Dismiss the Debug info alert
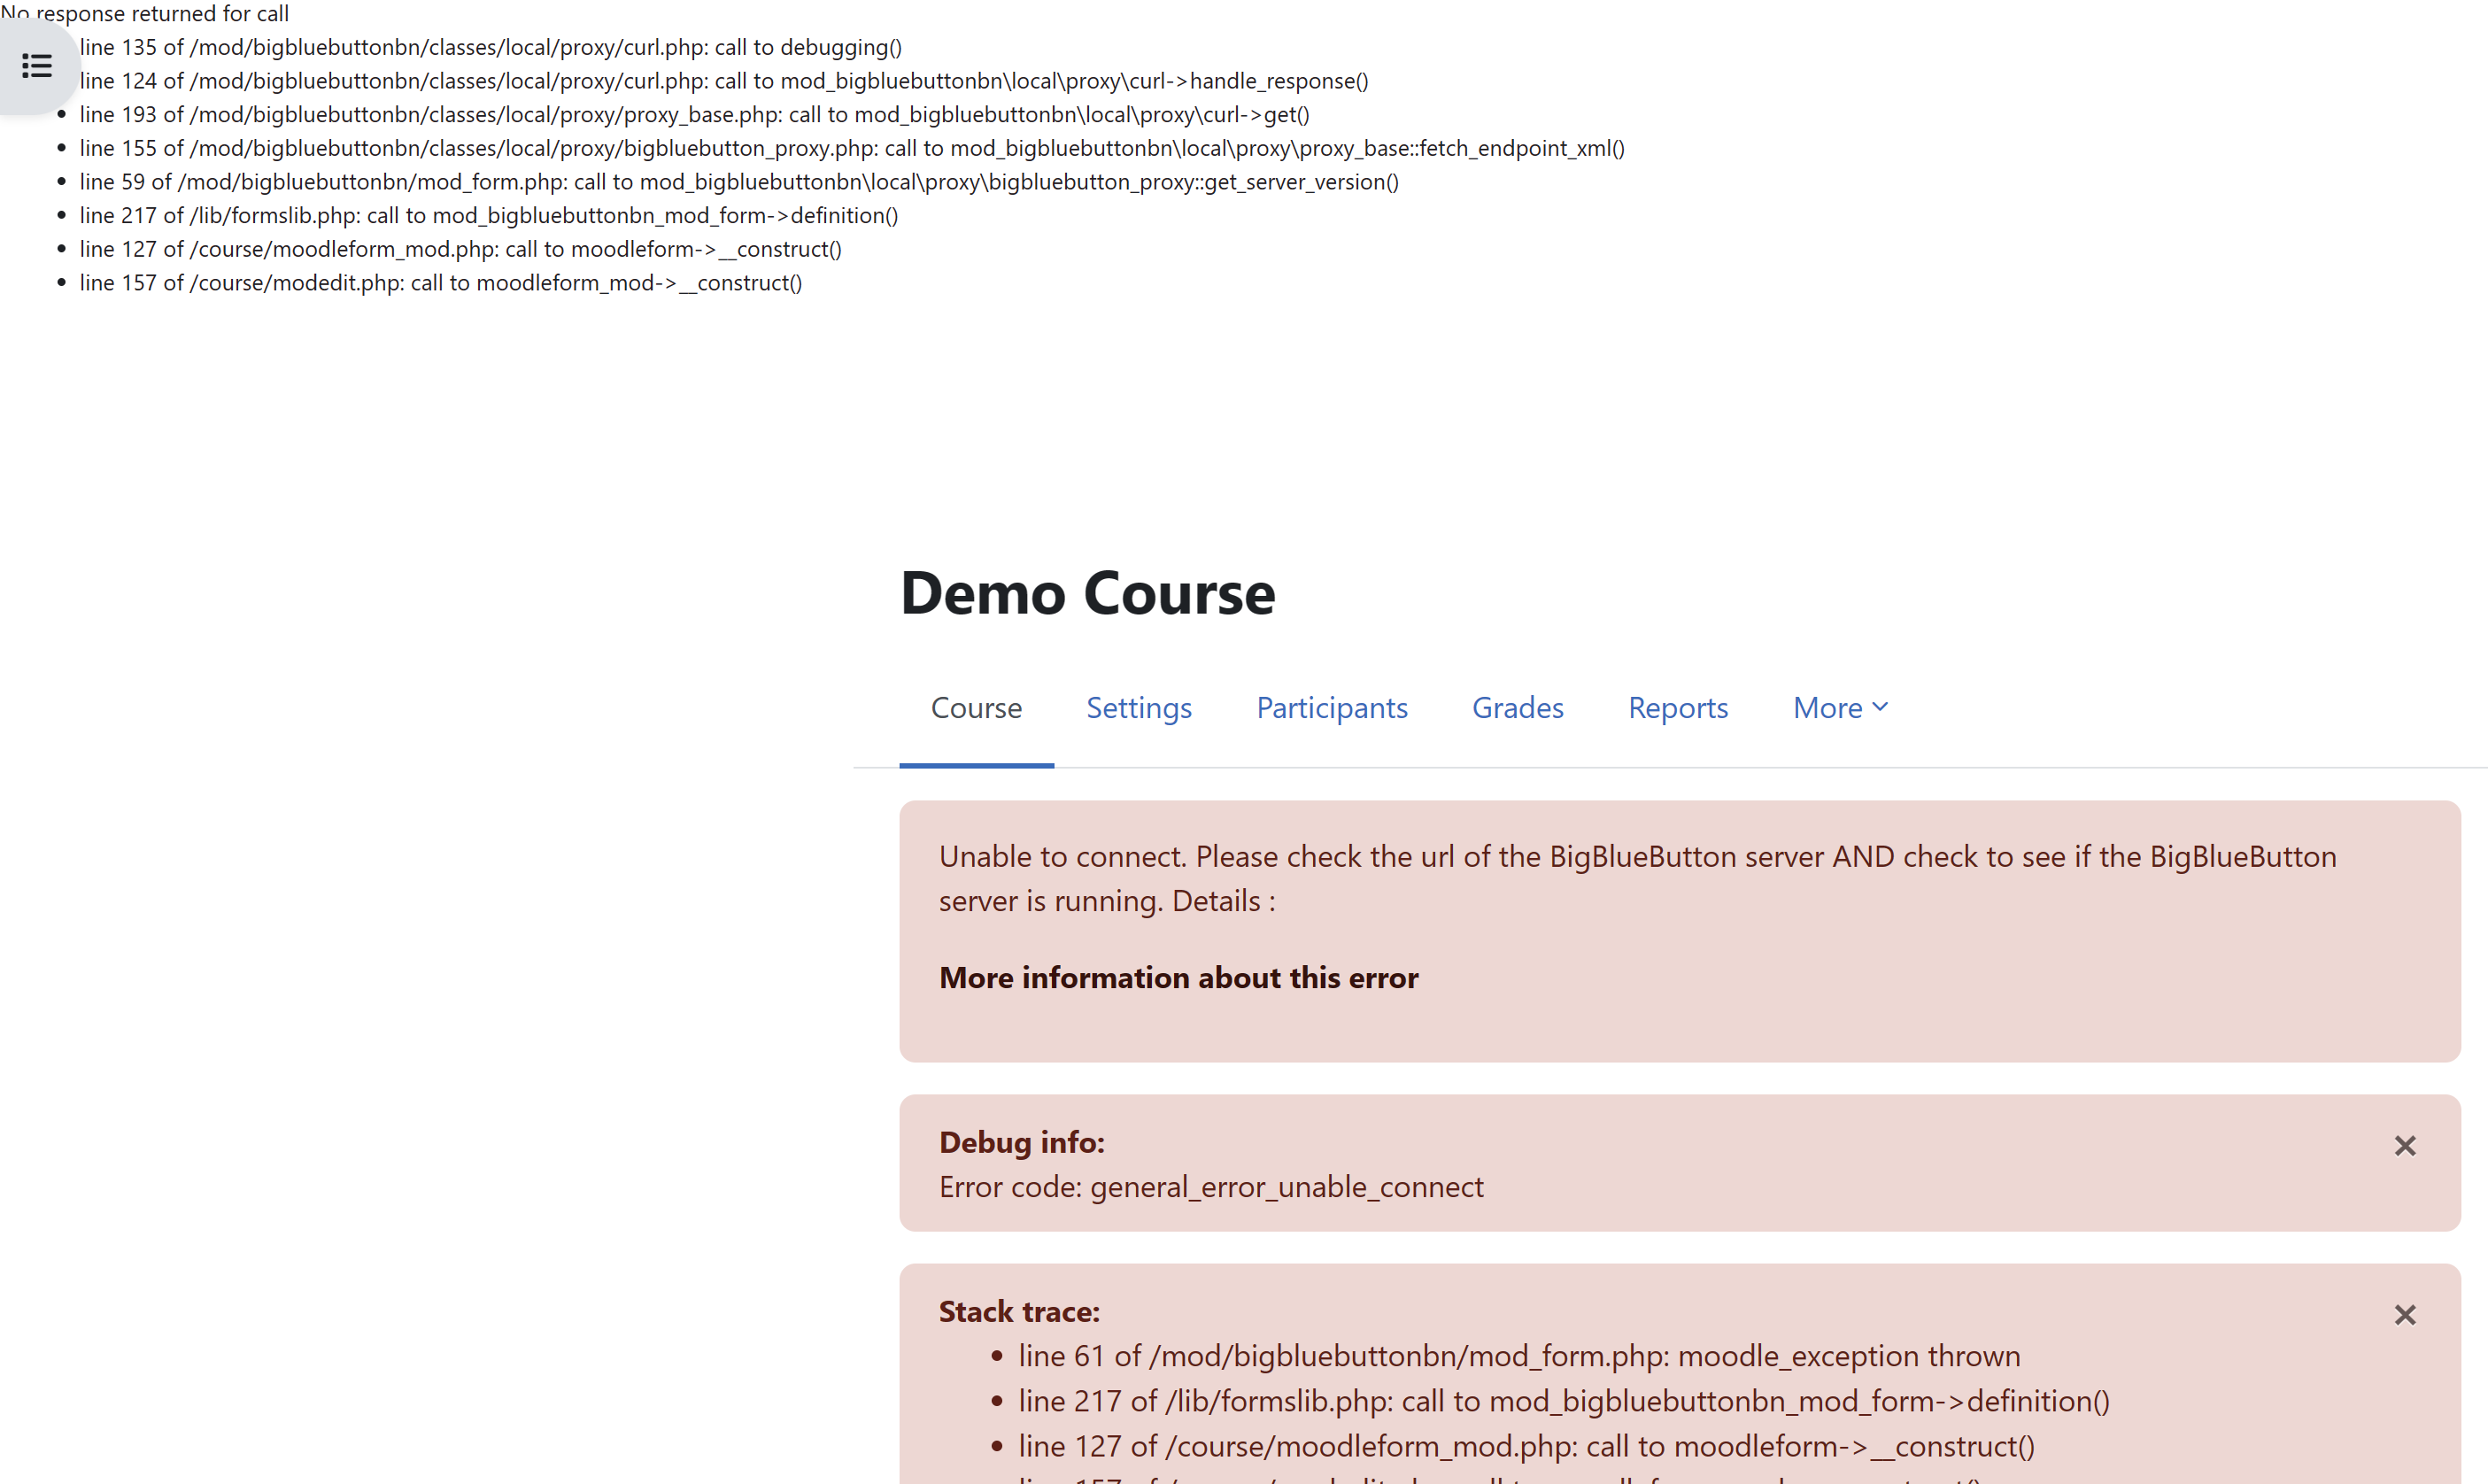This screenshot has height=1484, width=2488. click(x=2404, y=1146)
